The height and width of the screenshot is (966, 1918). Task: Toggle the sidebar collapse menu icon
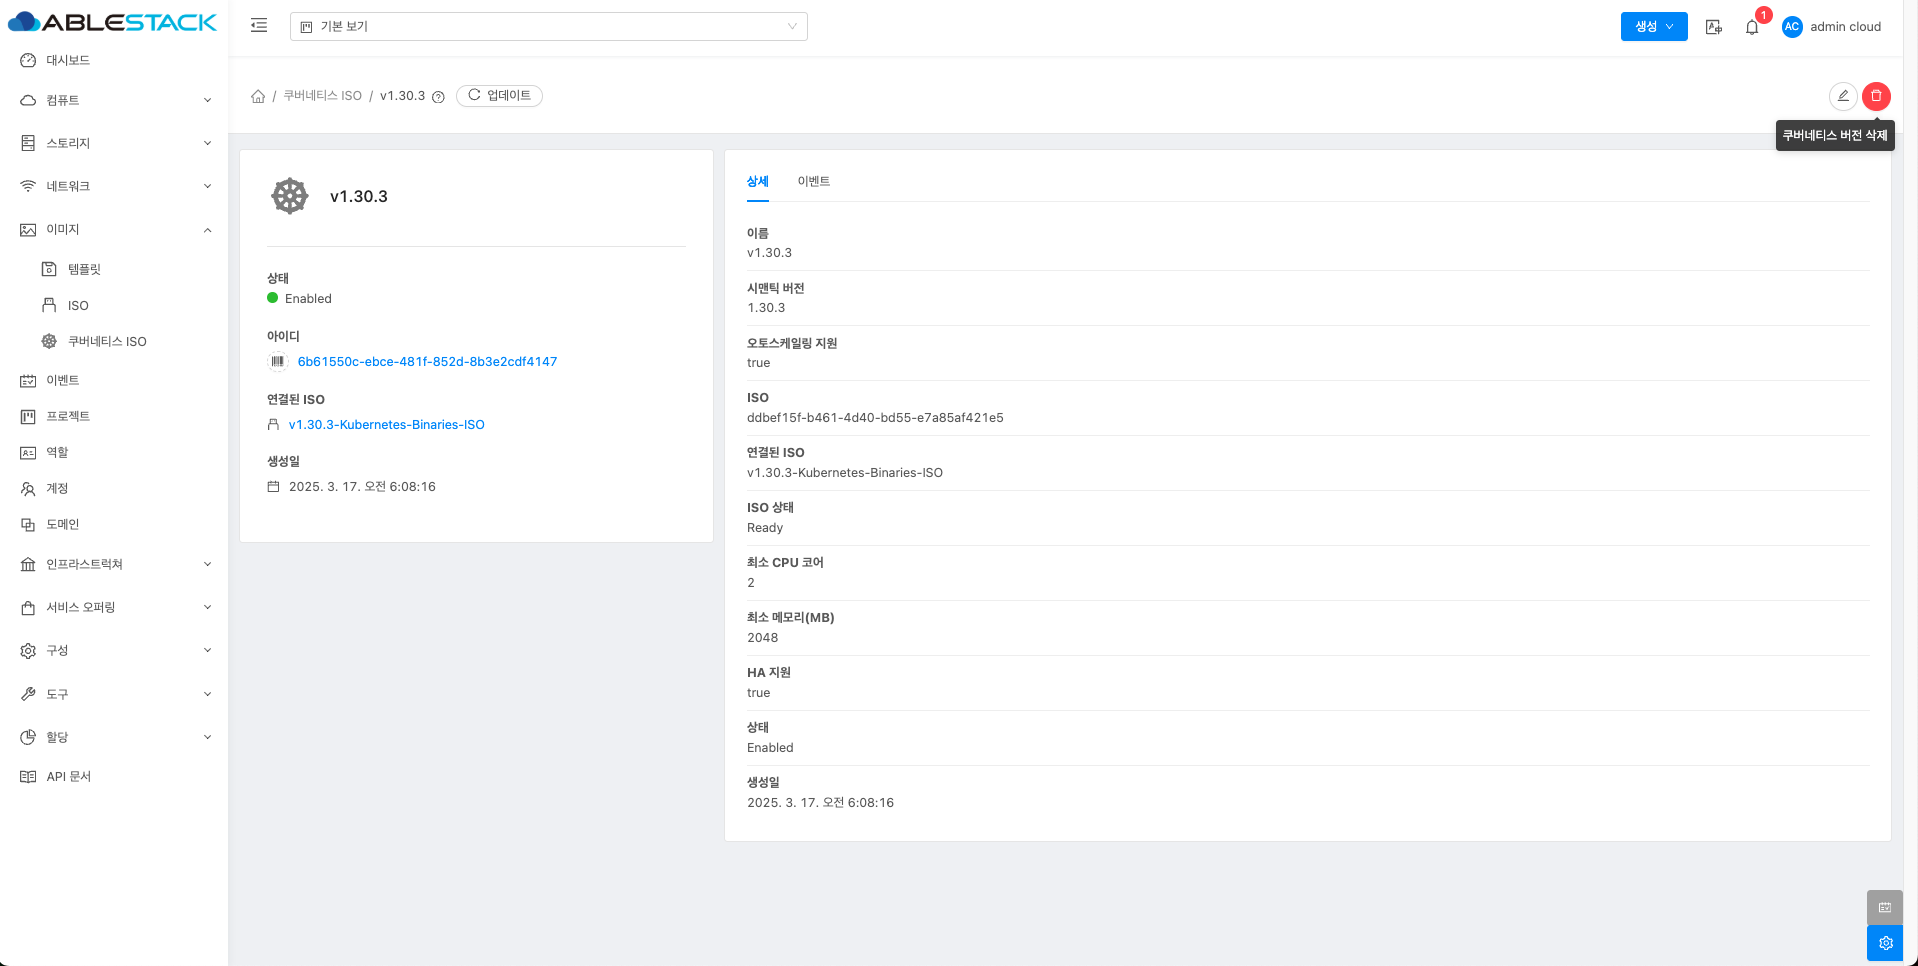pos(259,26)
